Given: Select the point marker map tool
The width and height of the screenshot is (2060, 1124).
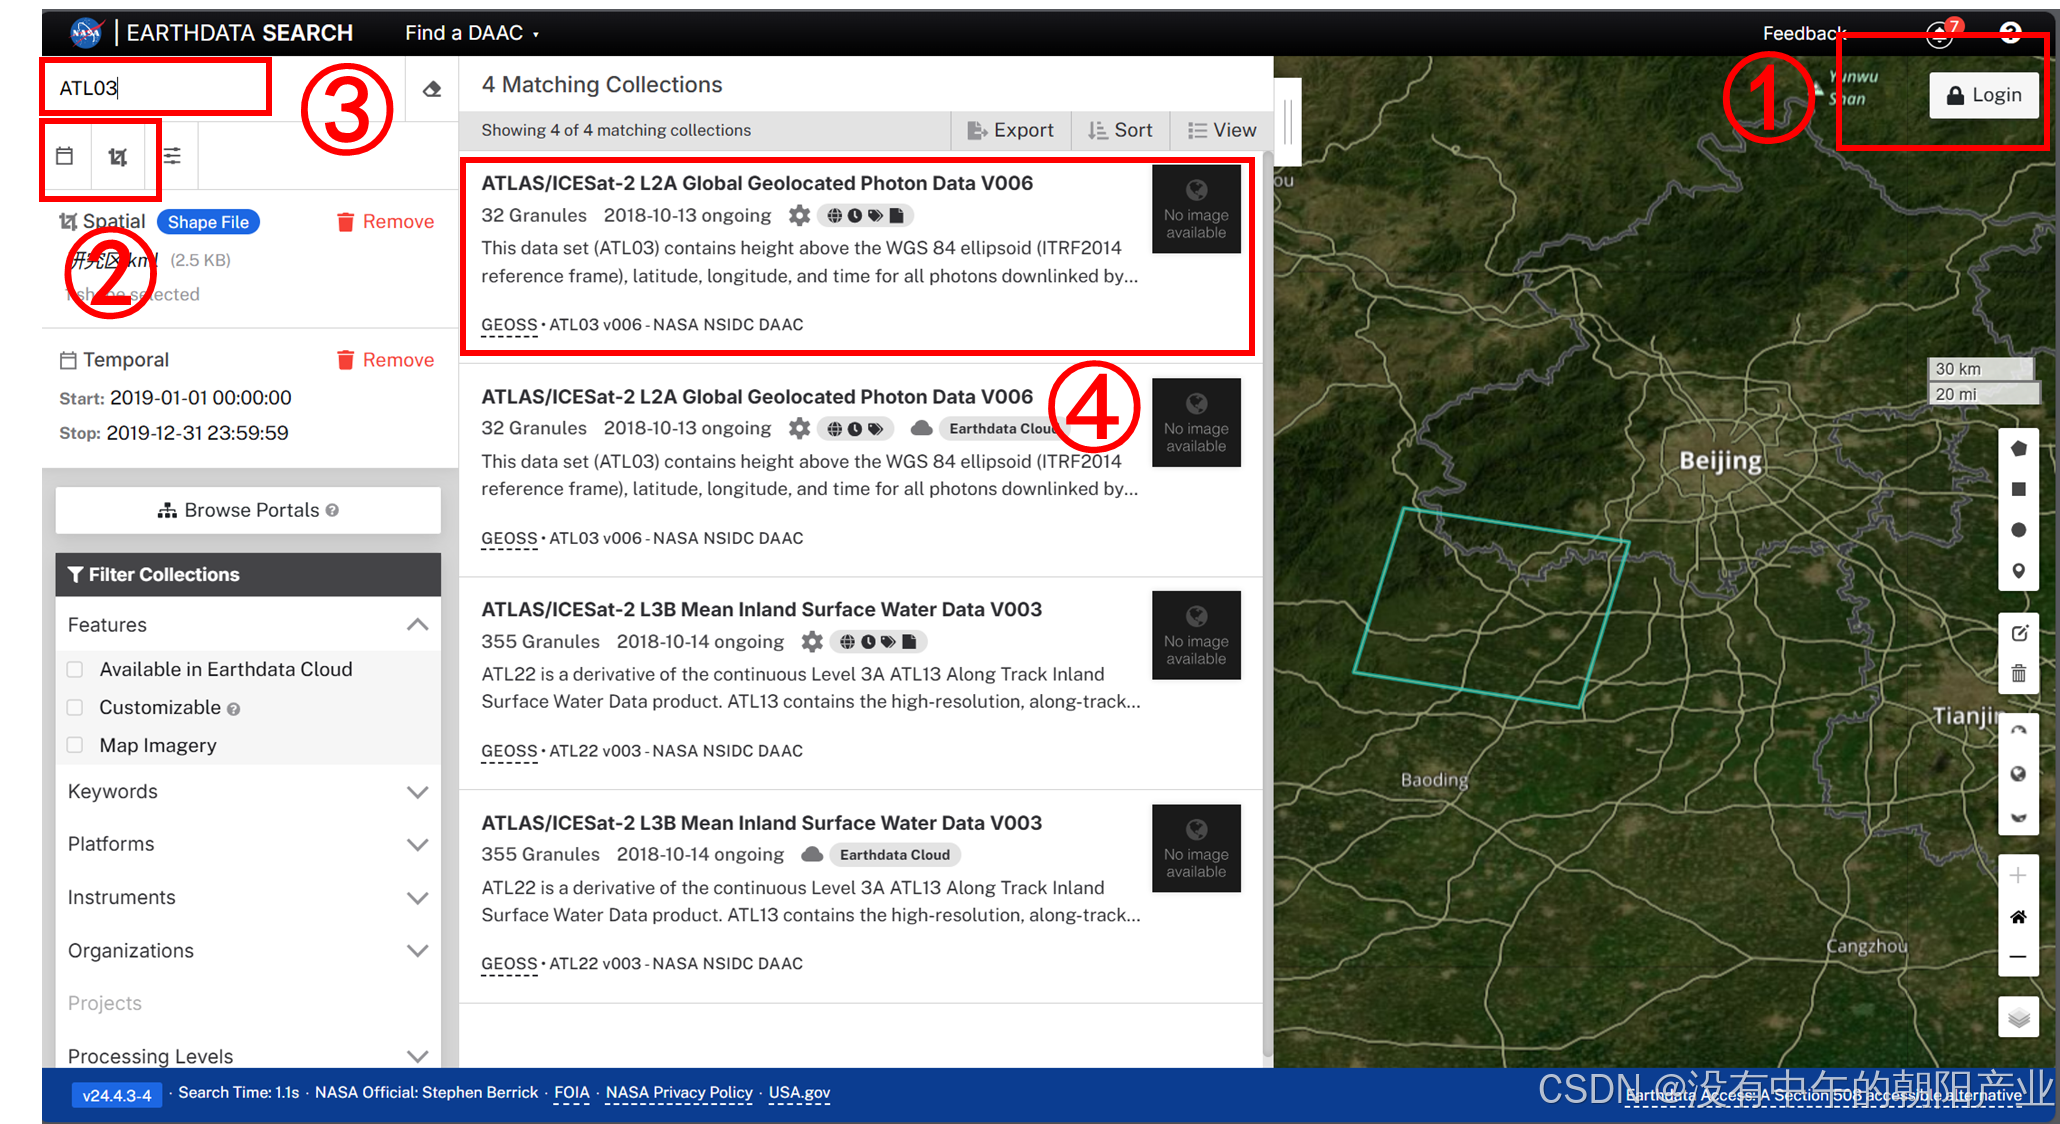Looking at the screenshot, I should 2018,571.
